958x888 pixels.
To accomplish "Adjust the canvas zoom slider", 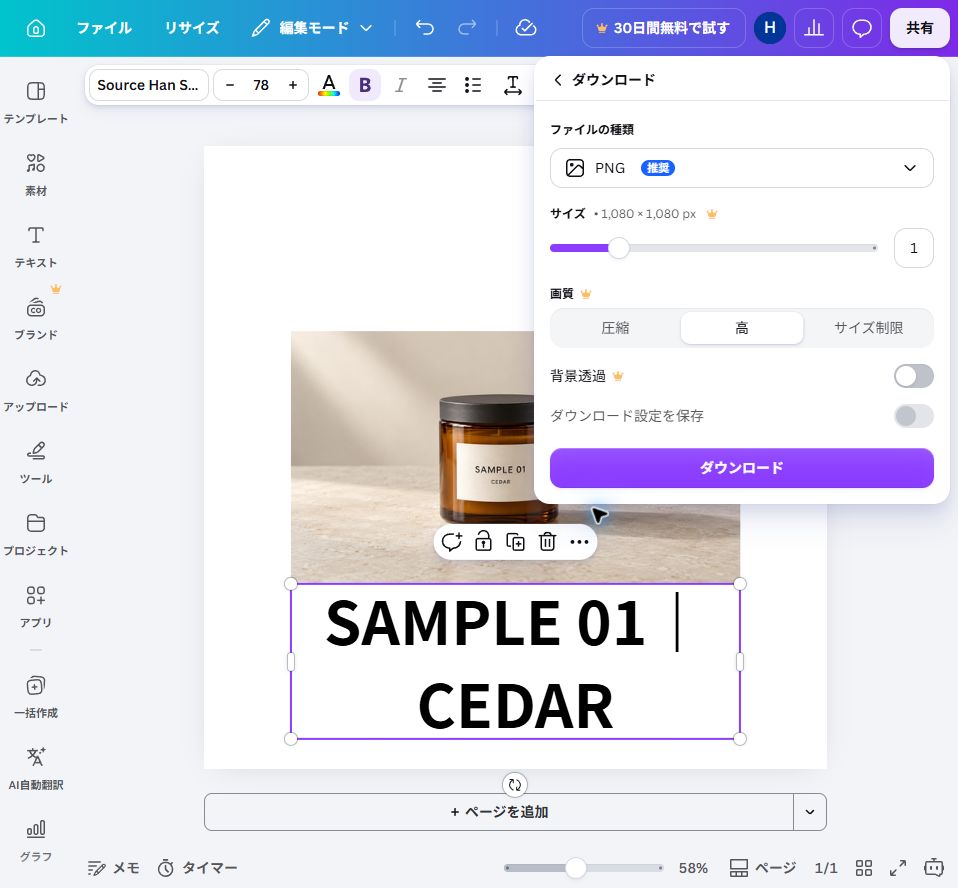I will pos(576,868).
